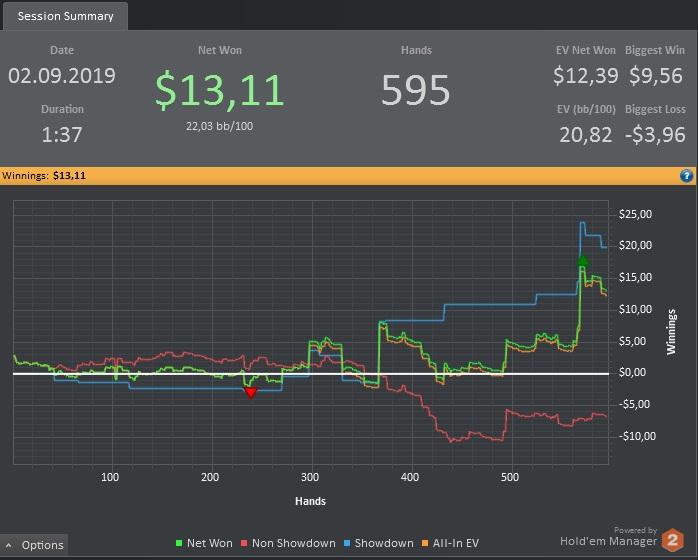Click the orange All-In EV legend swatch
698x560 pixels.
[x=425, y=543]
